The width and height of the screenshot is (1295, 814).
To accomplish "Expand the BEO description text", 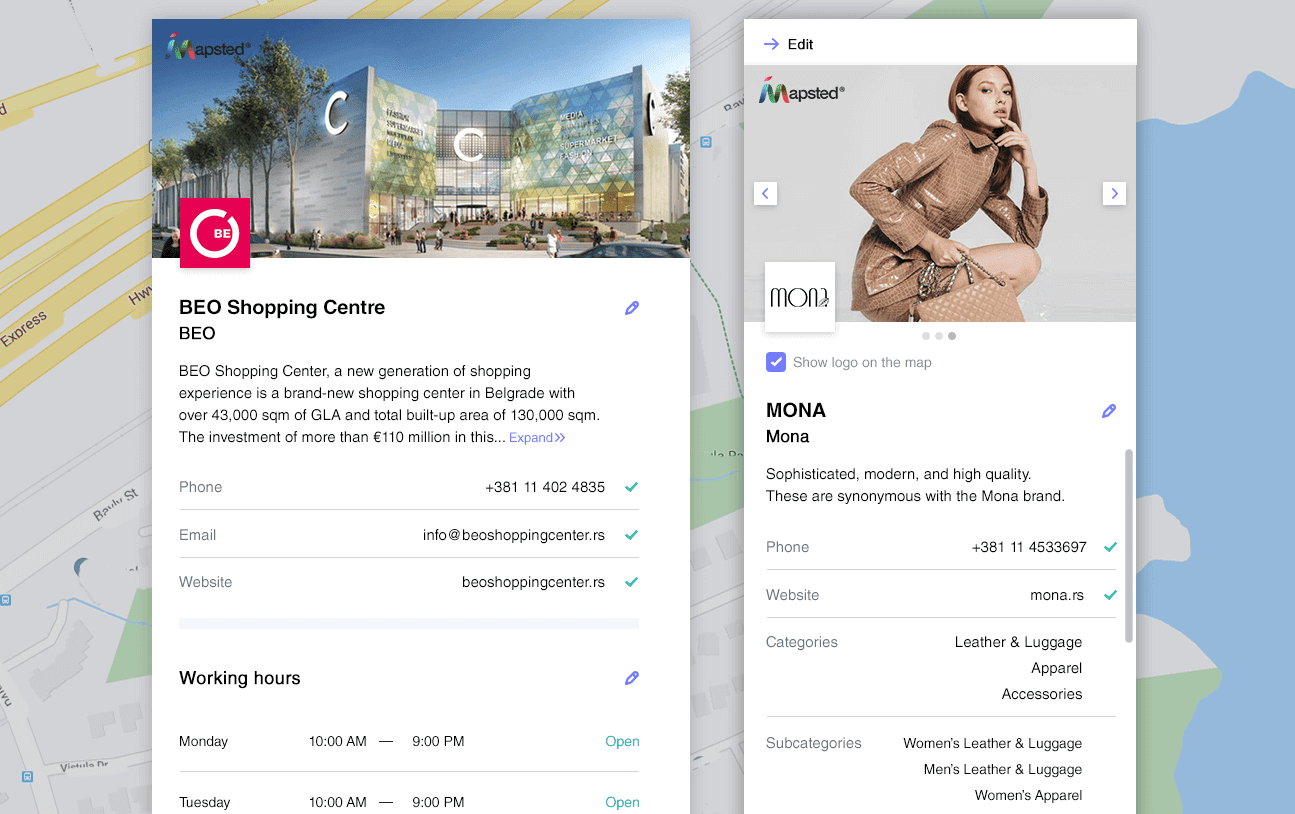I will [x=537, y=437].
